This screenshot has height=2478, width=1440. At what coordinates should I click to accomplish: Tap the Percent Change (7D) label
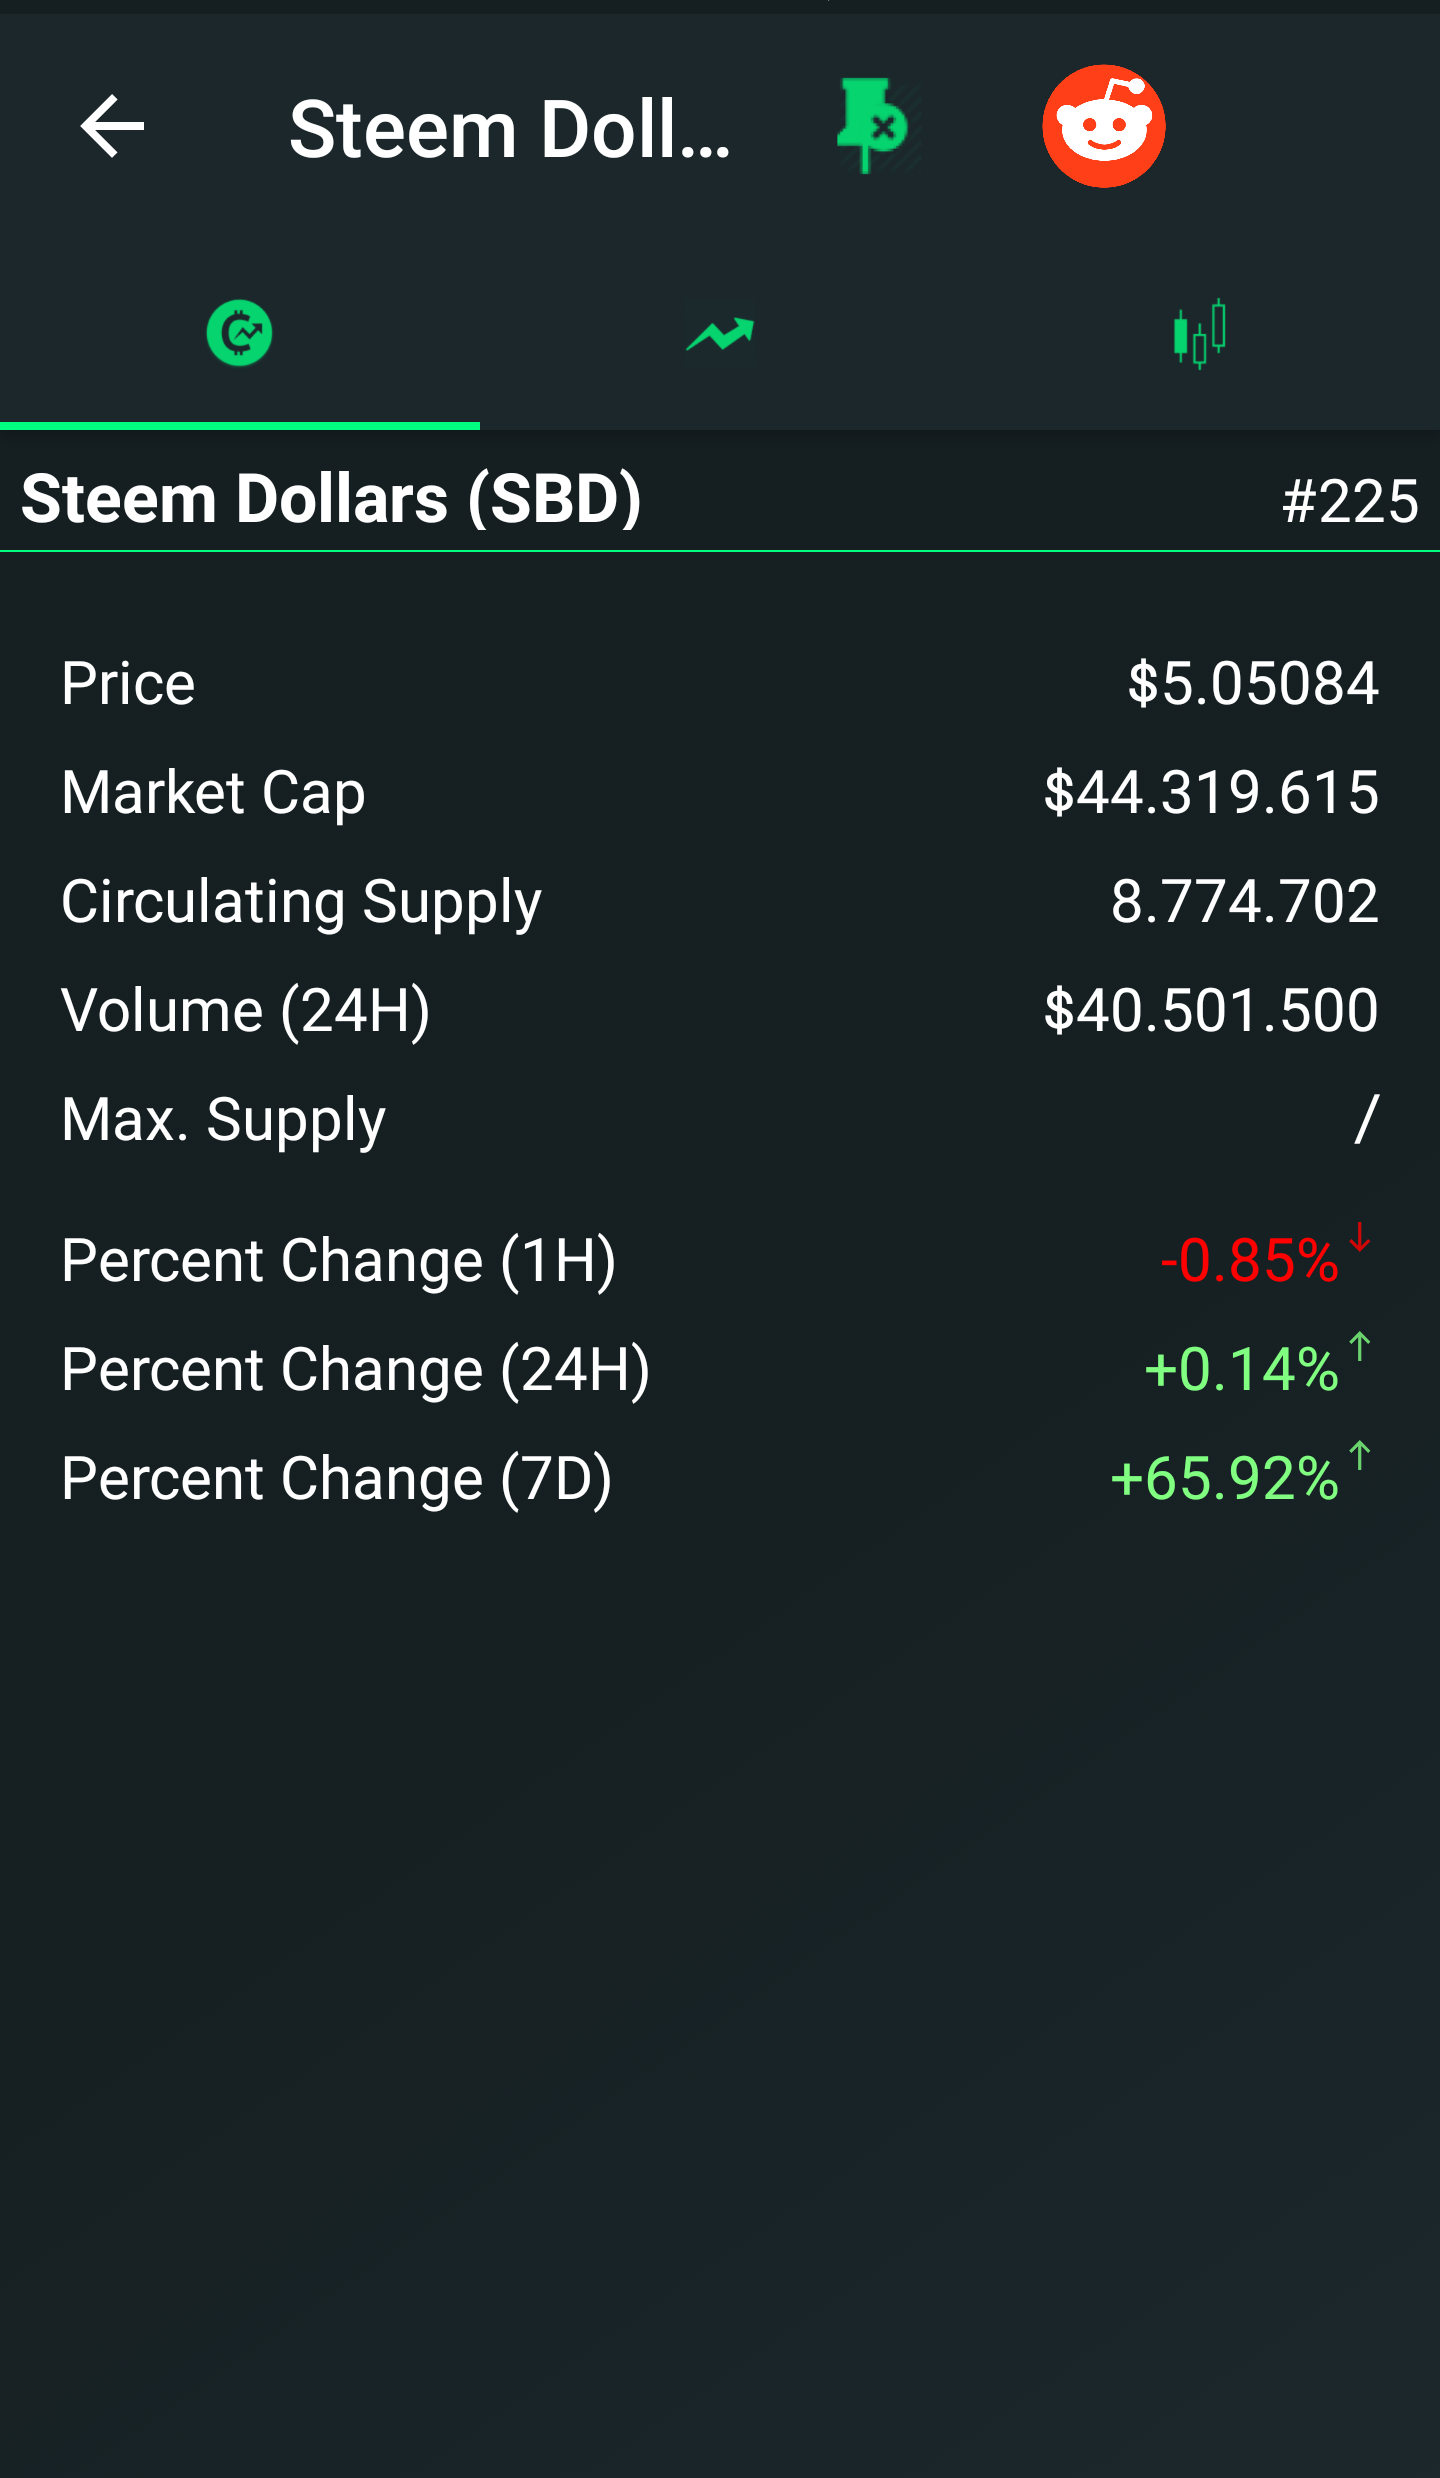(x=336, y=1478)
